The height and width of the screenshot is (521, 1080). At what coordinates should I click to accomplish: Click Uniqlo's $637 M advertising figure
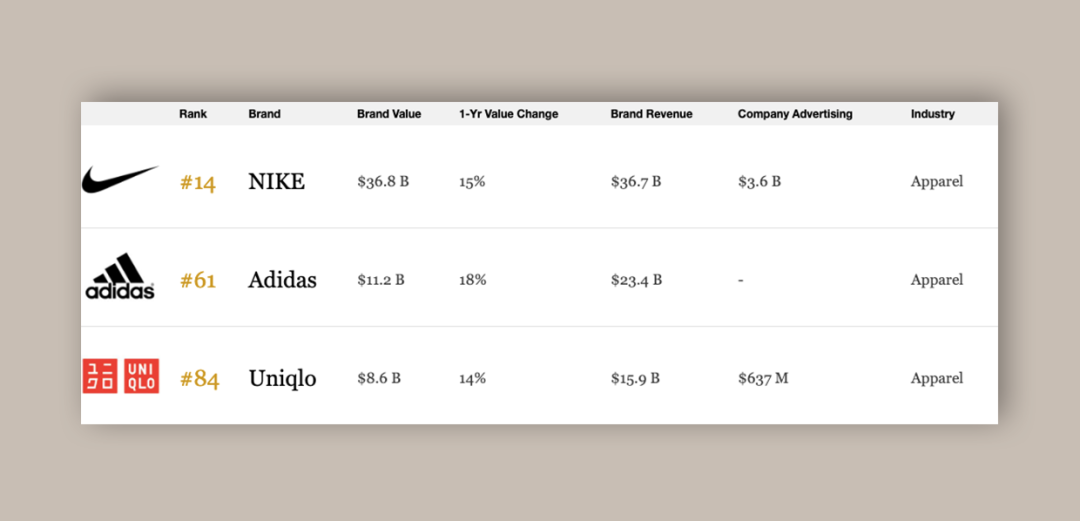(x=763, y=378)
